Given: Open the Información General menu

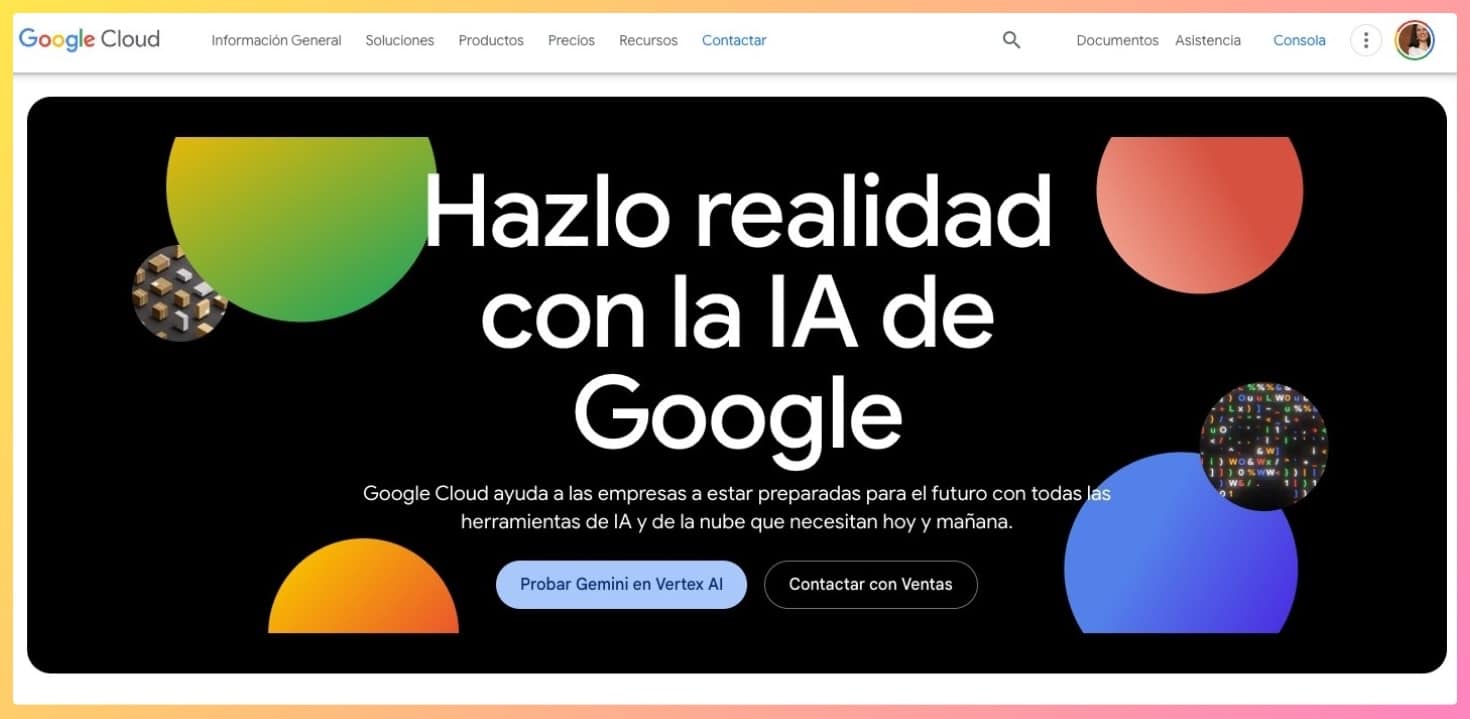Looking at the screenshot, I should pos(276,40).
